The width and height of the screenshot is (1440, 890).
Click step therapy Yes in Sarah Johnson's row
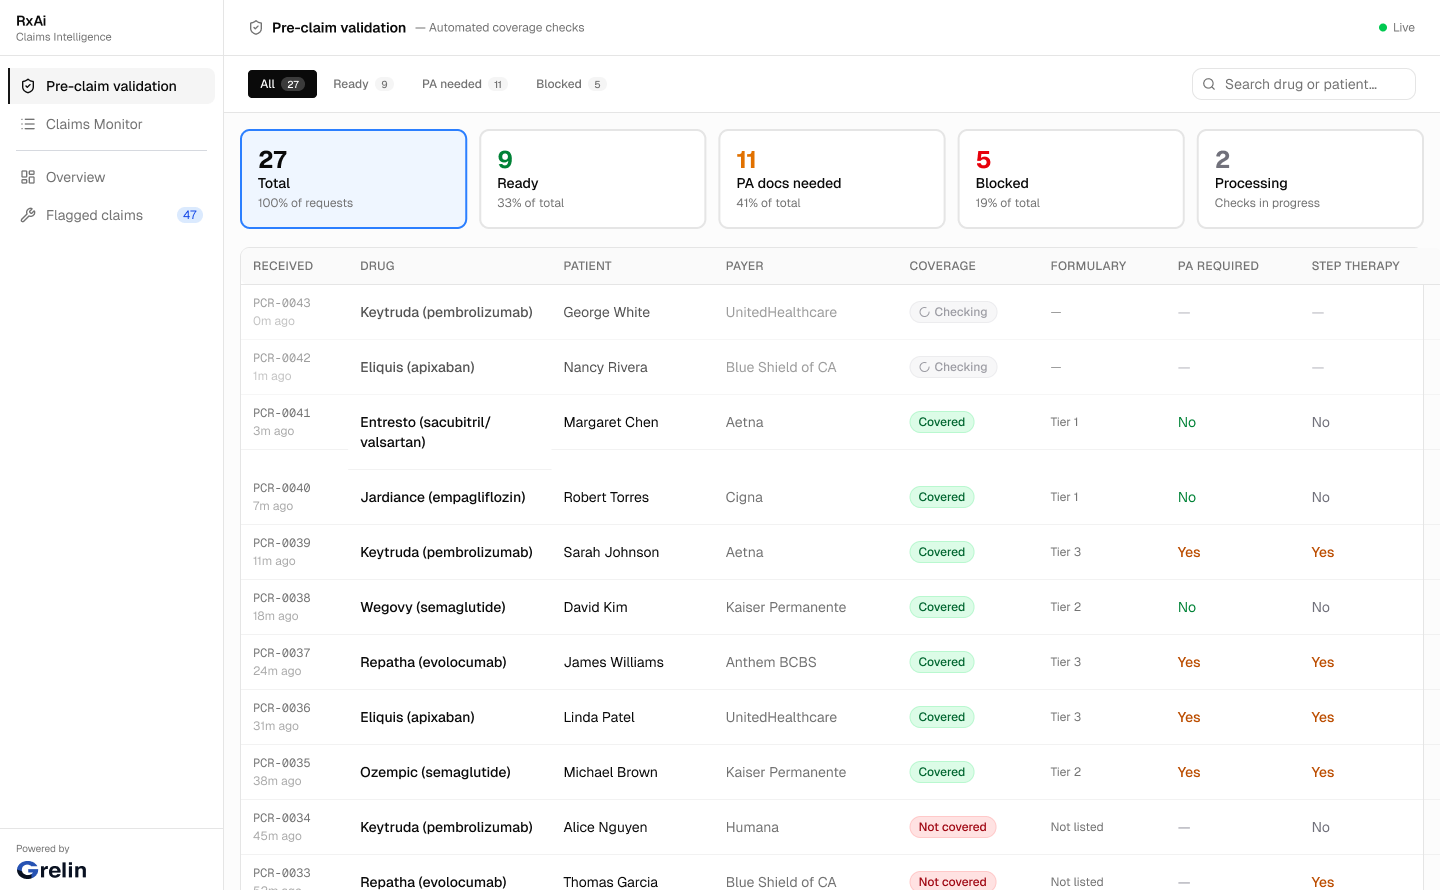tap(1323, 552)
